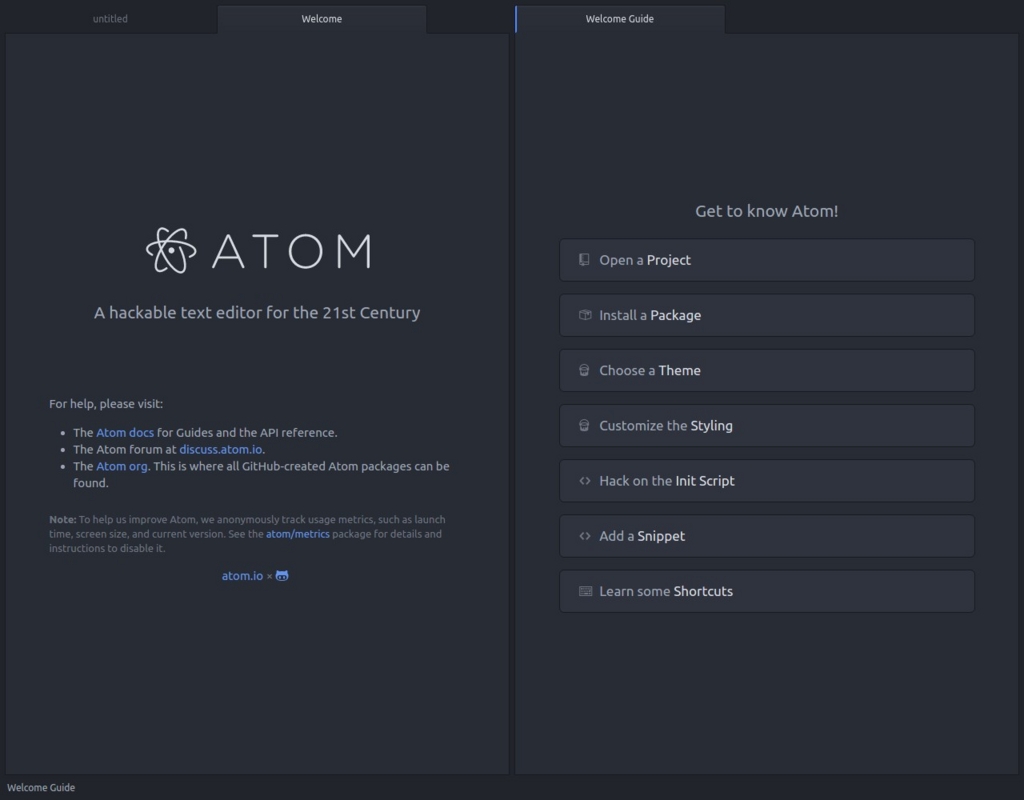The image size is (1024, 800).
Task: Click the bucket icon on Customize the Styling
Action: tap(584, 425)
